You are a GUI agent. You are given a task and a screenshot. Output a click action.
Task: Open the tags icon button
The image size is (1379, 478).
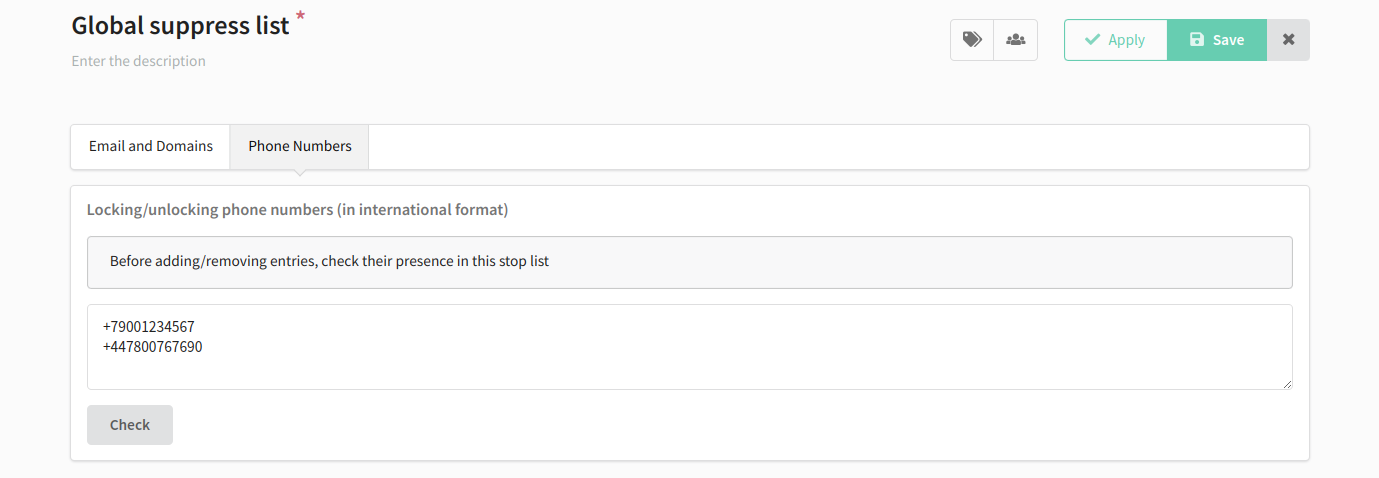click(972, 40)
